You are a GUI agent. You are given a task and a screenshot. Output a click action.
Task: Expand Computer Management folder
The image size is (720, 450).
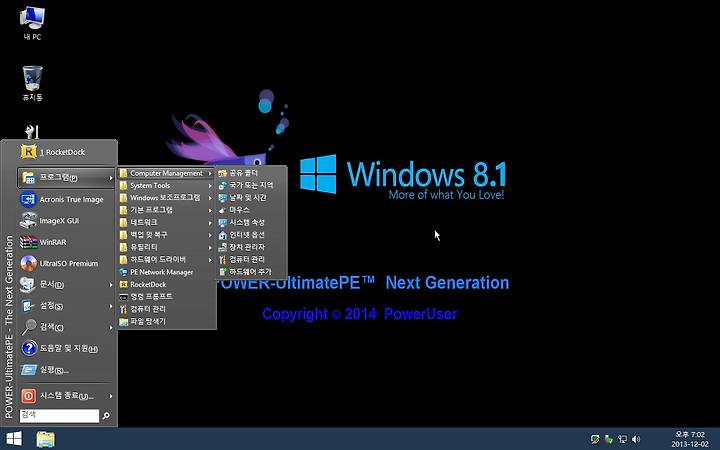166,173
